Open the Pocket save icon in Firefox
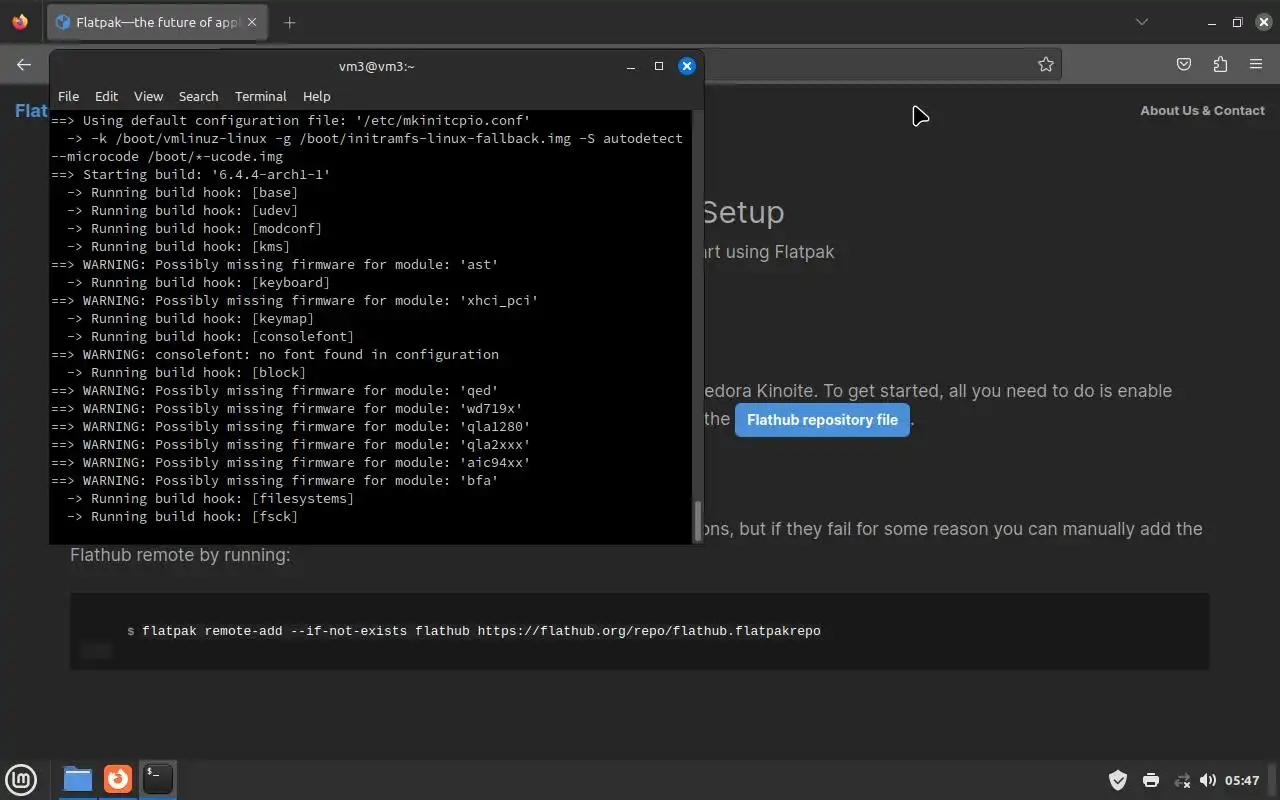Screen dimensions: 1280x800 point(1184,64)
